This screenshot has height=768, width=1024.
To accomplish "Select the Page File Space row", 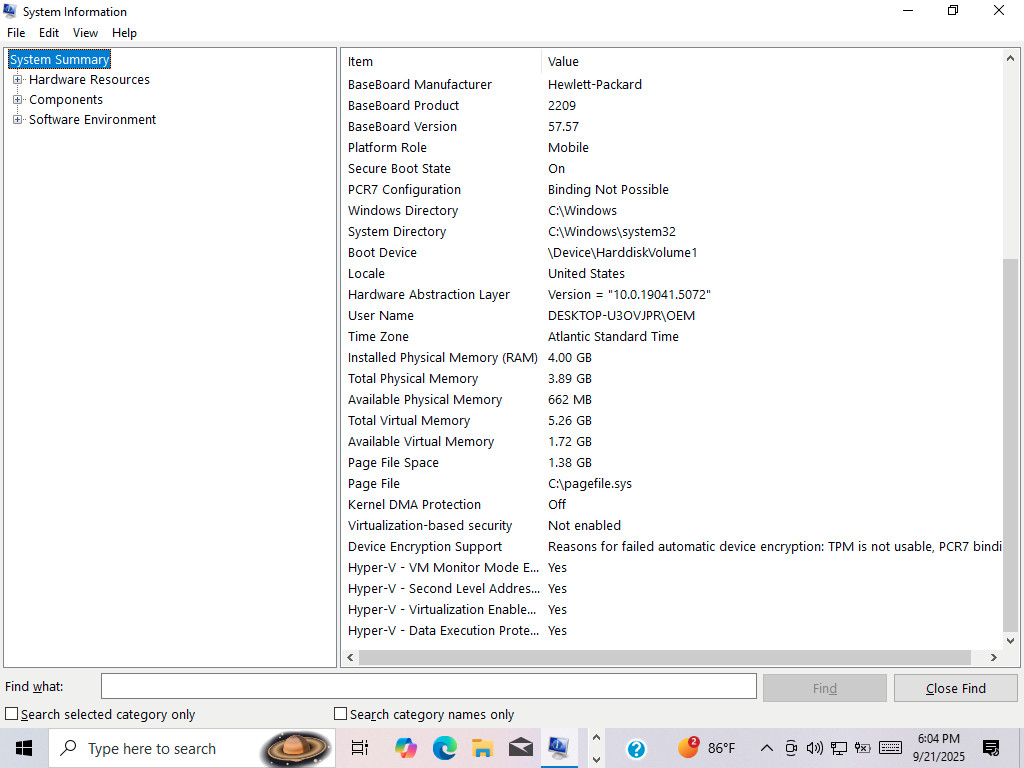I will 672,462.
